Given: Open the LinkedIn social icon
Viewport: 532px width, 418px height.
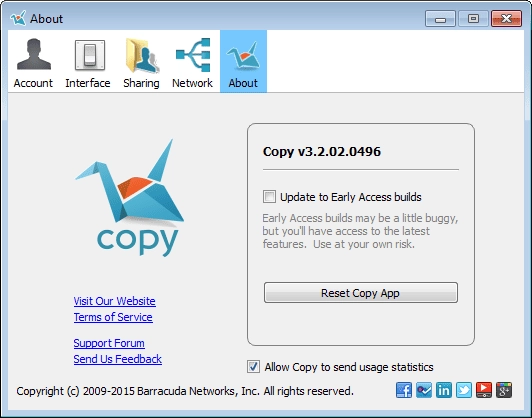Looking at the screenshot, I should (444, 390).
